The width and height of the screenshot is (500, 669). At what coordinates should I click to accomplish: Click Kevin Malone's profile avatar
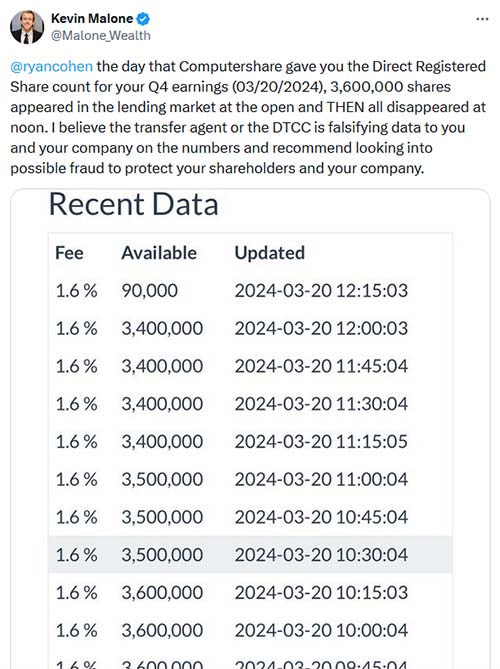pos(27,27)
